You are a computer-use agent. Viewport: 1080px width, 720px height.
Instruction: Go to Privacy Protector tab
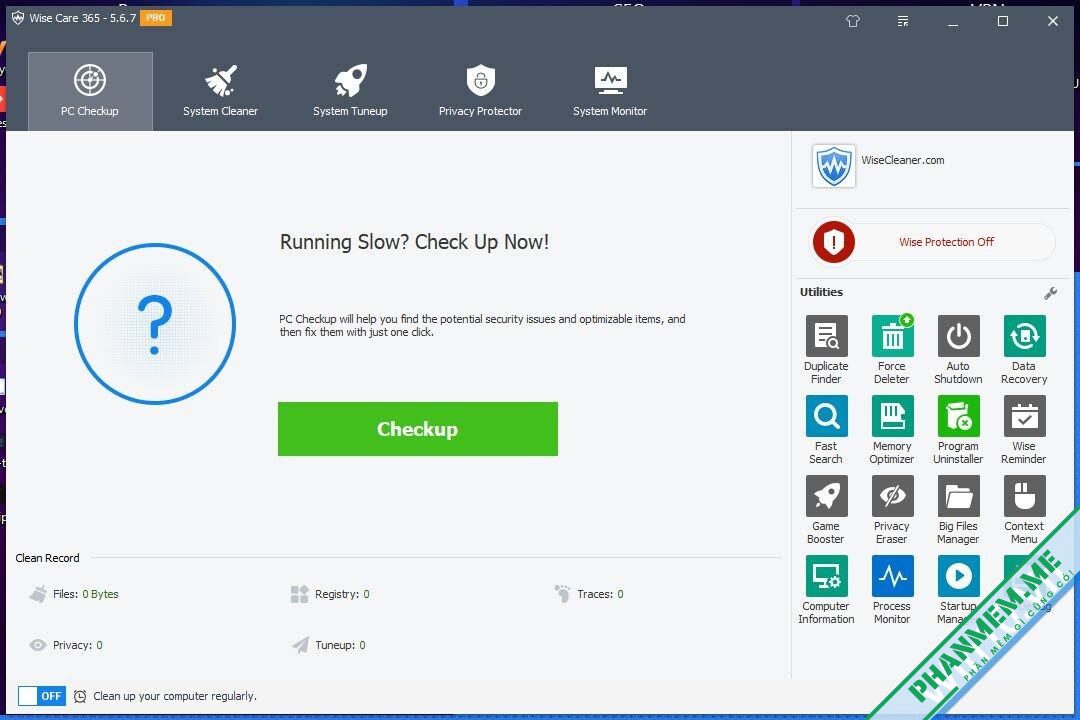pos(480,91)
